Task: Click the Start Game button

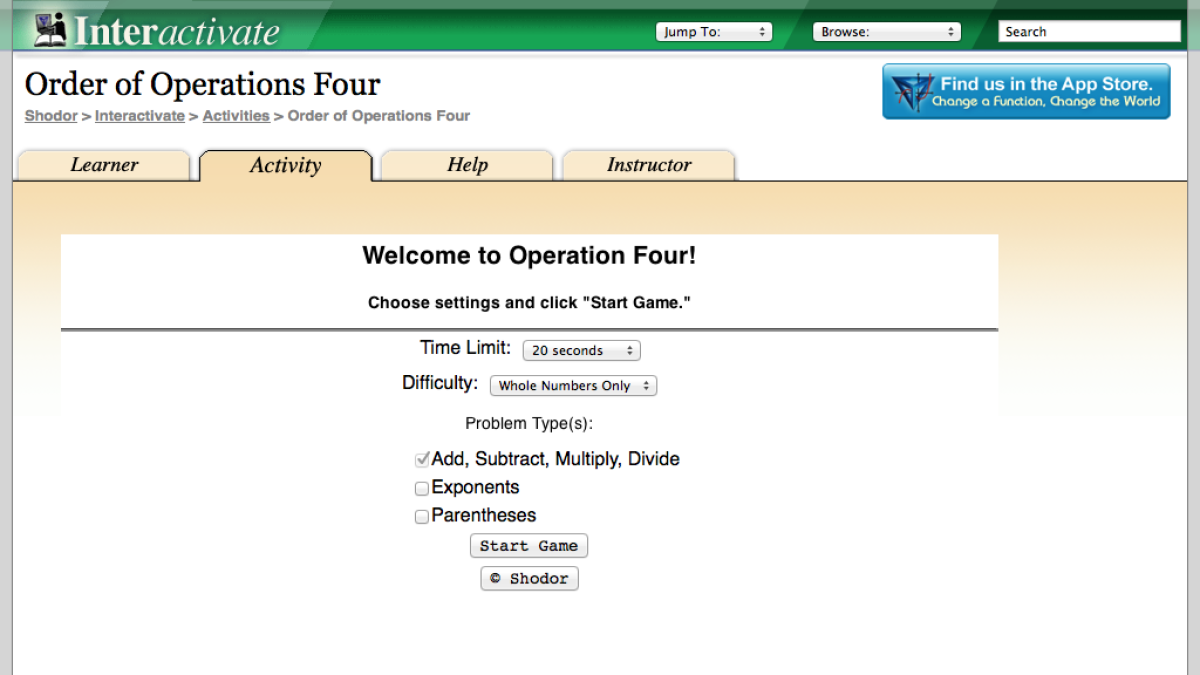Action: pos(529,545)
